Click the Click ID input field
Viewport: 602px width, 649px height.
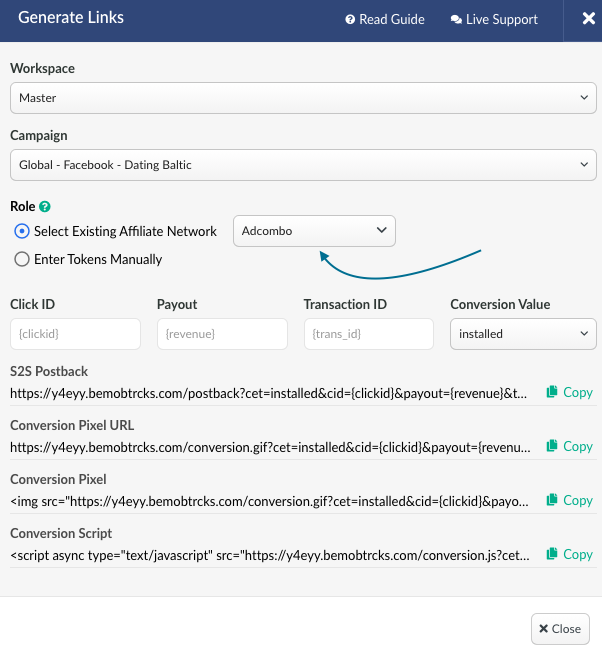75,334
